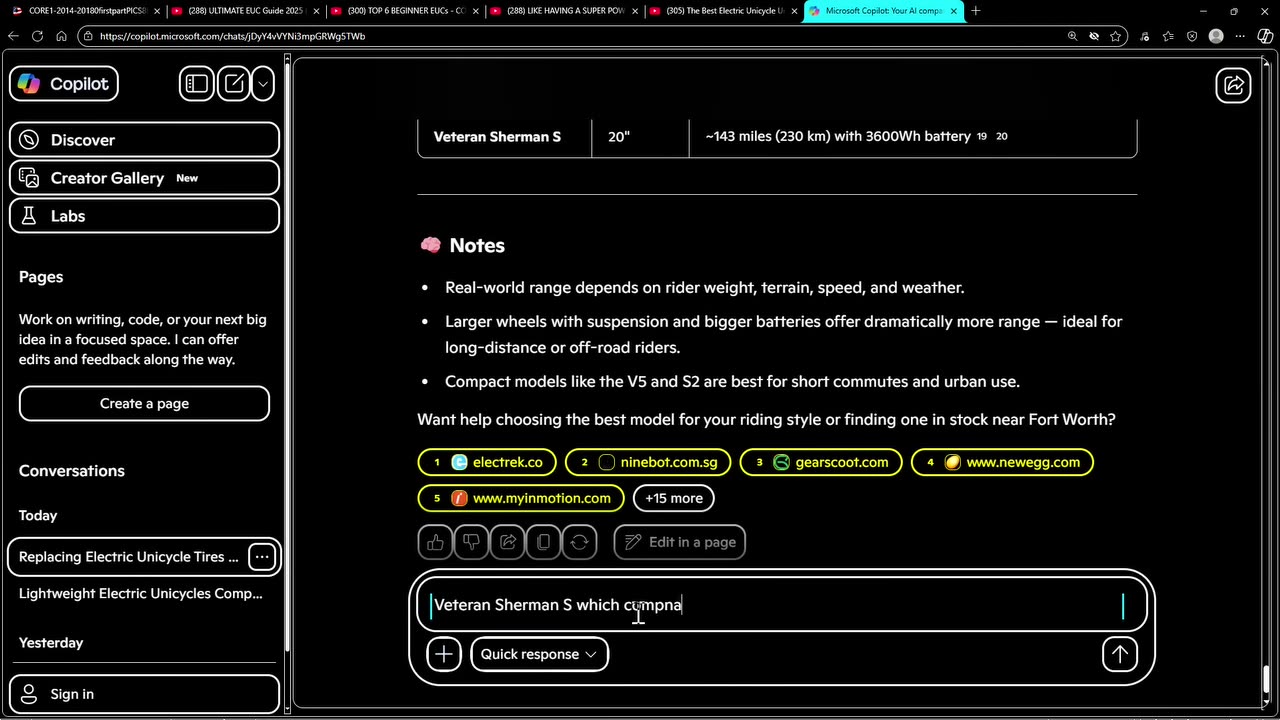
Task: Start a new chat with compose icon
Action: [234, 84]
